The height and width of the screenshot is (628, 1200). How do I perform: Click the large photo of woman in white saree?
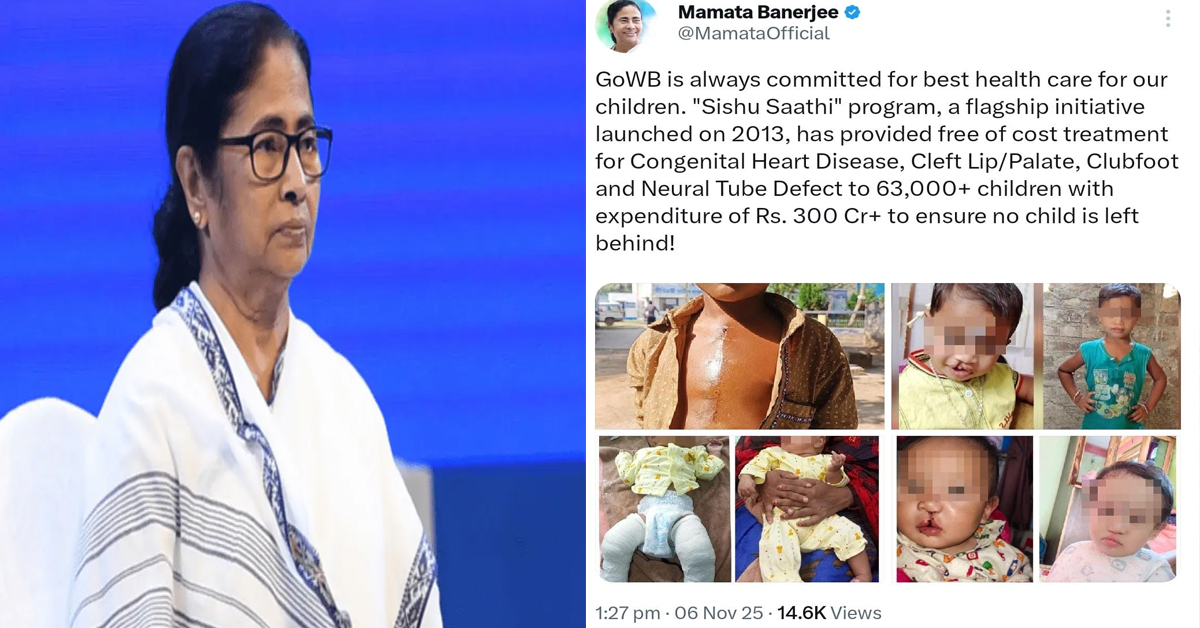pyautogui.click(x=291, y=314)
